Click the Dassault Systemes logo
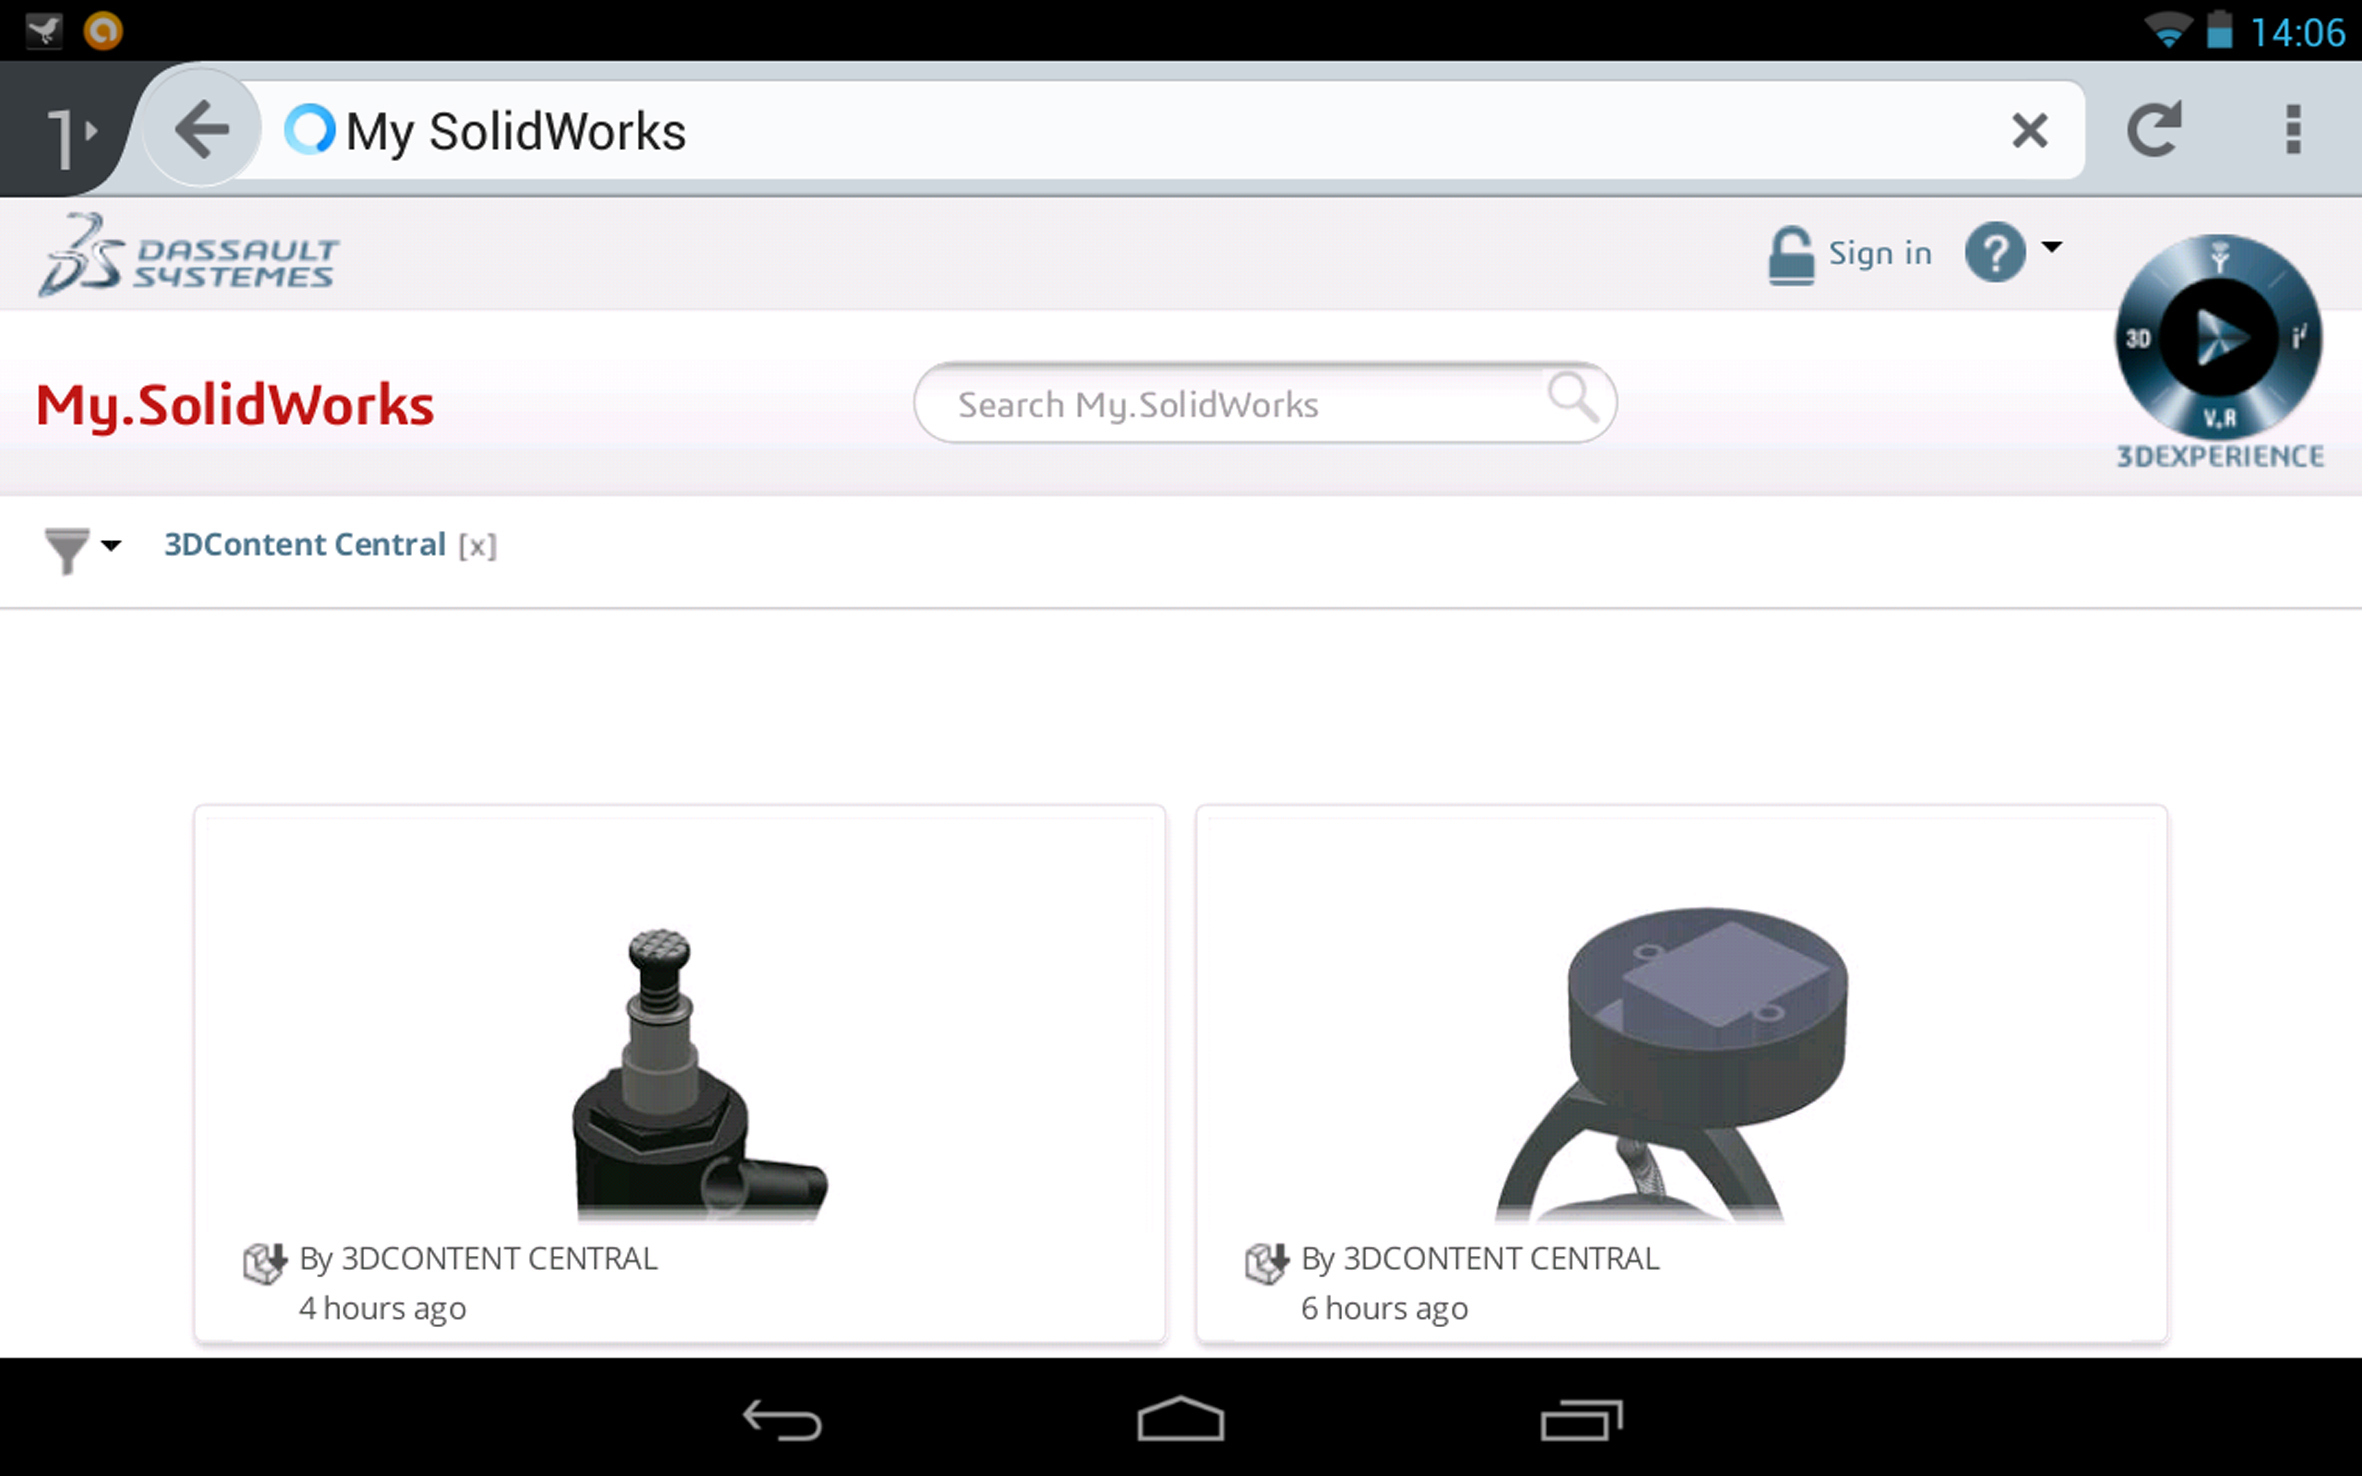 click(x=189, y=255)
